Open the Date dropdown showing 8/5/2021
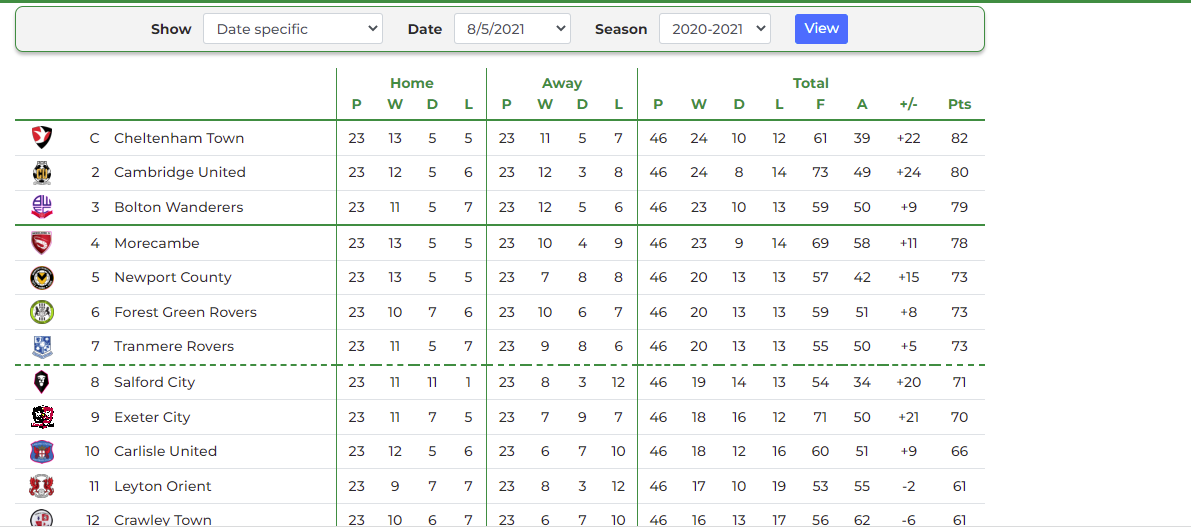Viewport: 1191px width, 529px height. pyautogui.click(x=512, y=29)
